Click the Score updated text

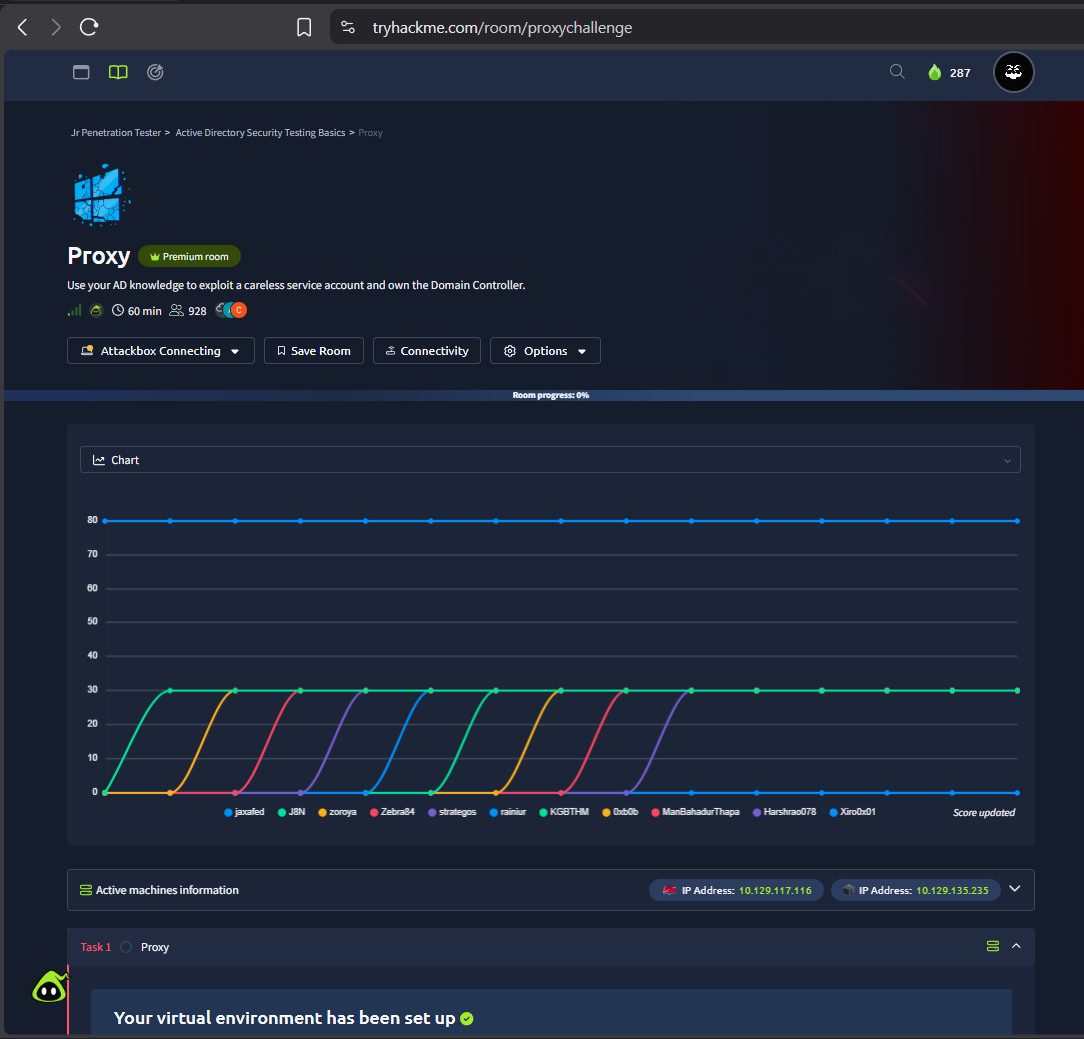pos(984,813)
